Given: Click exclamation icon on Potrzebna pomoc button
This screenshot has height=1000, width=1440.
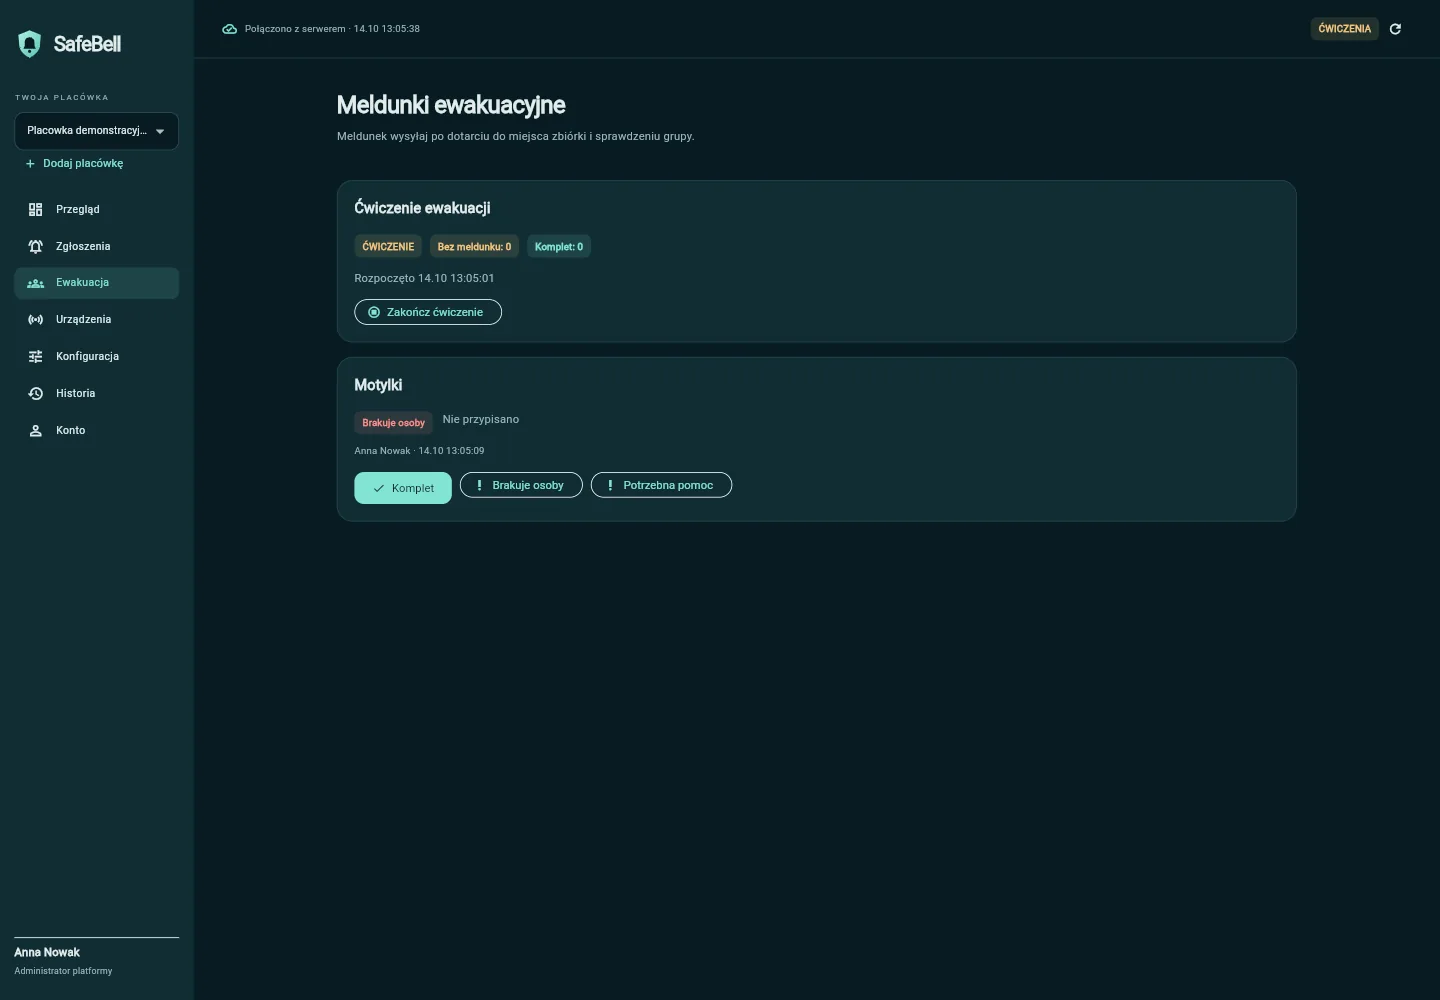Looking at the screenshot, I should (611, 485).
